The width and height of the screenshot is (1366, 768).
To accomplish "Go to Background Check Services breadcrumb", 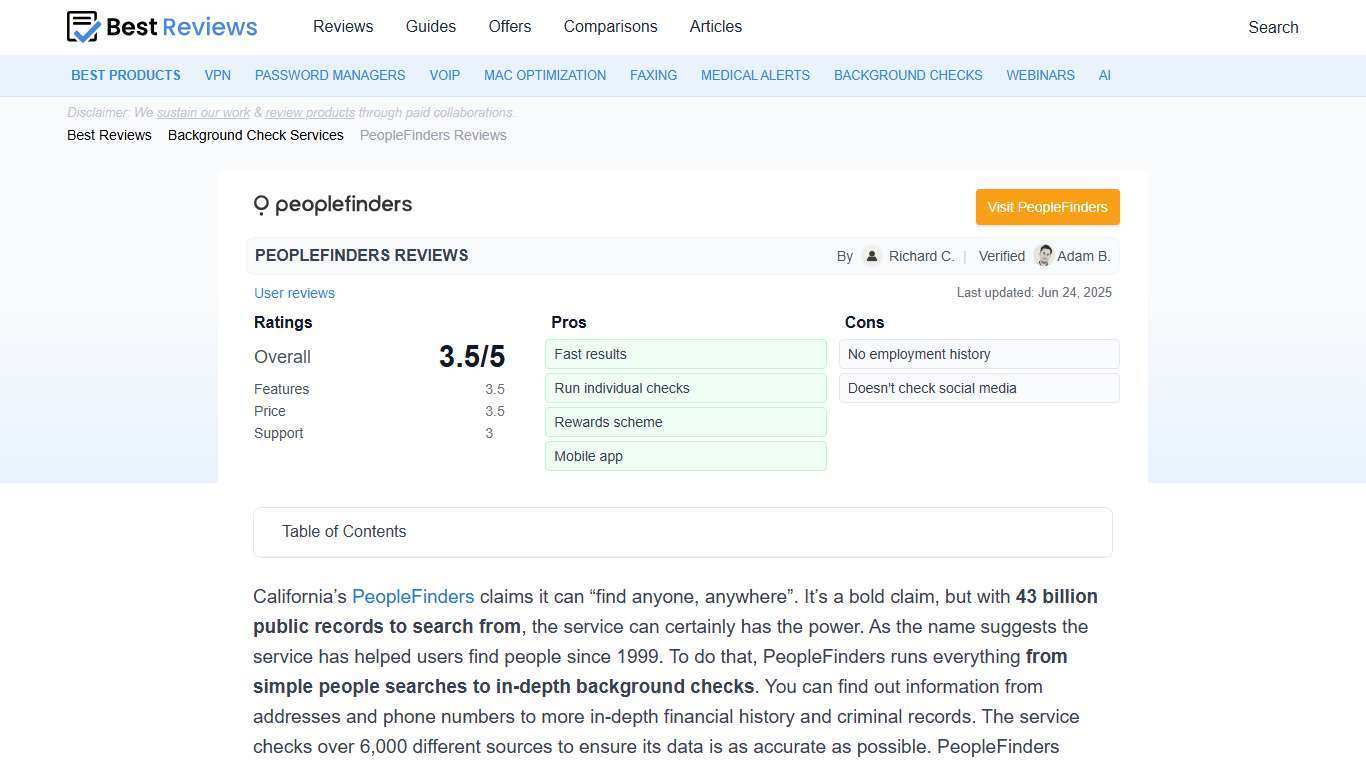I will (255, 135).
